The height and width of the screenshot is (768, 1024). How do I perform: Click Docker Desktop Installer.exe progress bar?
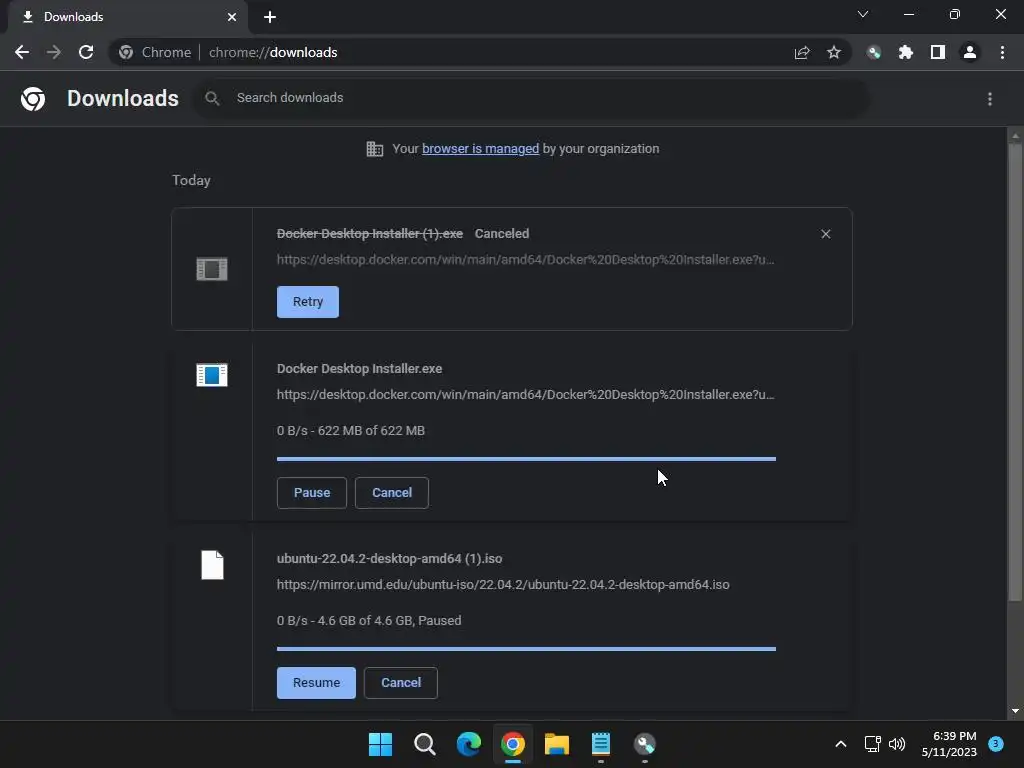click(526, 459)
